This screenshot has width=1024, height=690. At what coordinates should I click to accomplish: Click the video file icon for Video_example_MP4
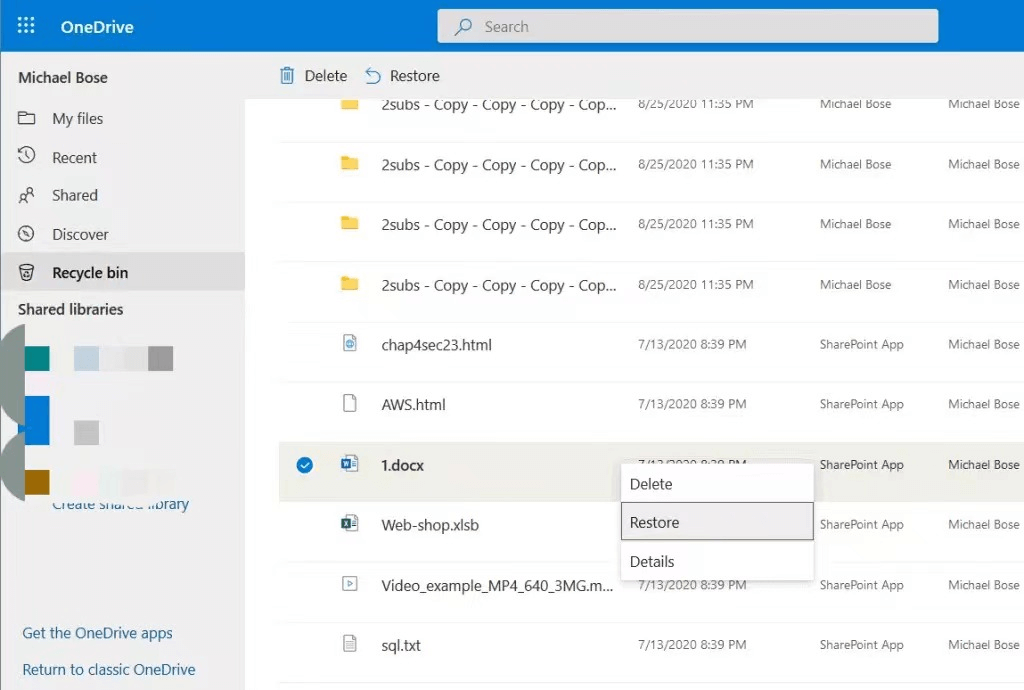coord(349,584)
